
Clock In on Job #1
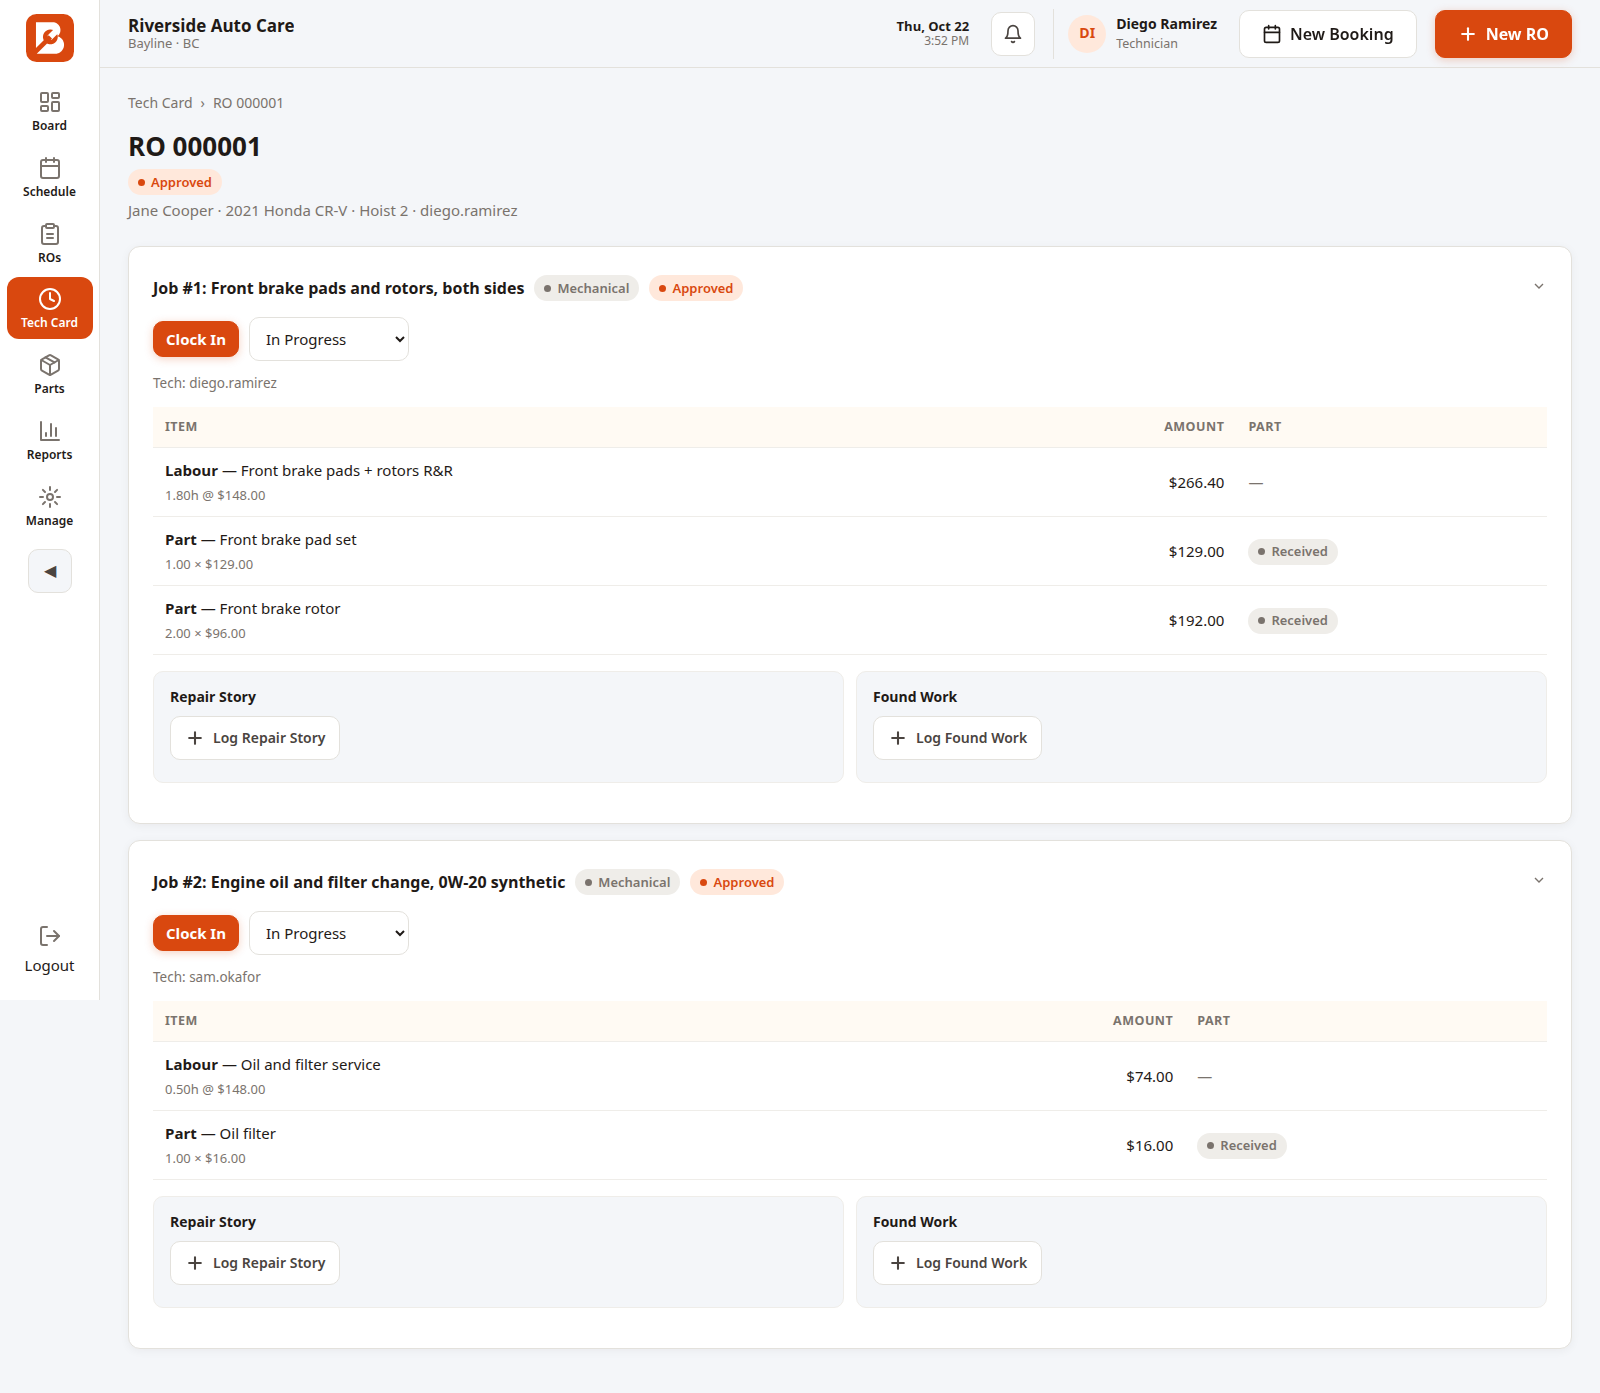click(x=196, y=339)
